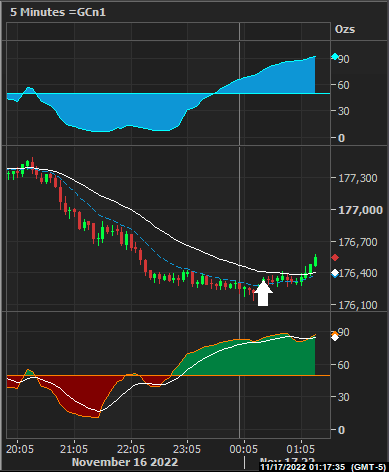Viewport: 389px width, 472px height.
Task: Select the "Ozs" unit label
Action: 345,29
